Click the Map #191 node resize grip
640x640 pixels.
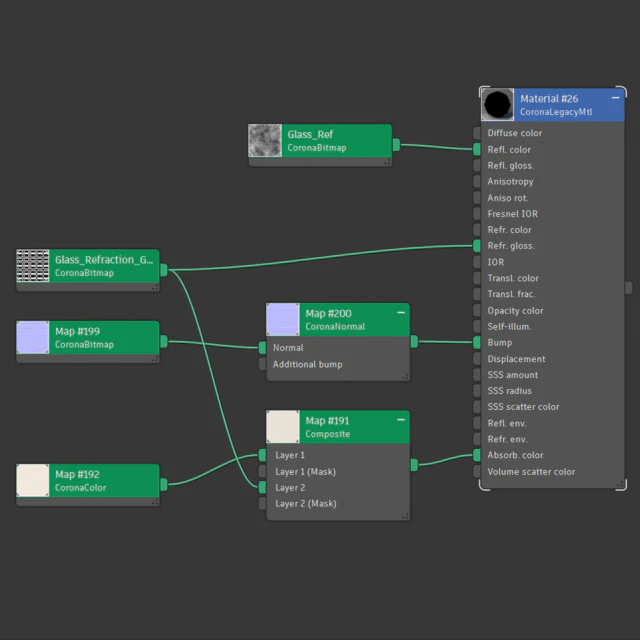click(x=405, y=516)
